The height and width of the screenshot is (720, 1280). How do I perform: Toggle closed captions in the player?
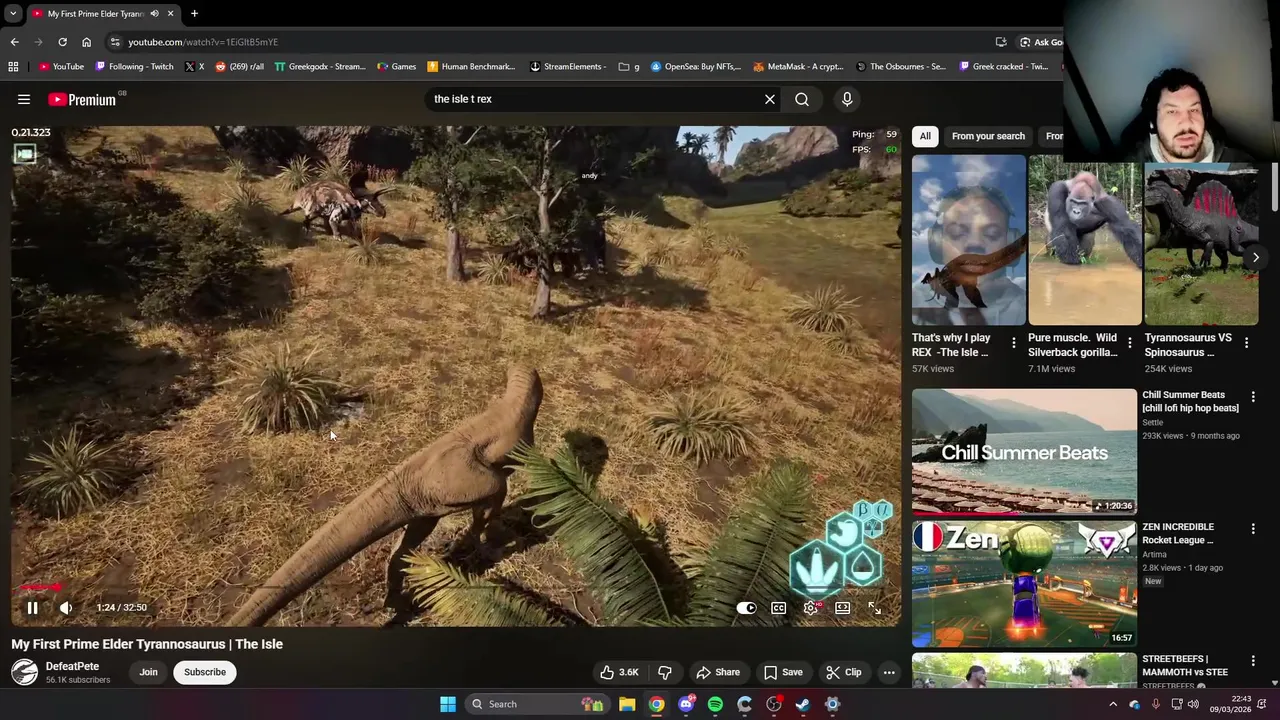pos(778,607)
